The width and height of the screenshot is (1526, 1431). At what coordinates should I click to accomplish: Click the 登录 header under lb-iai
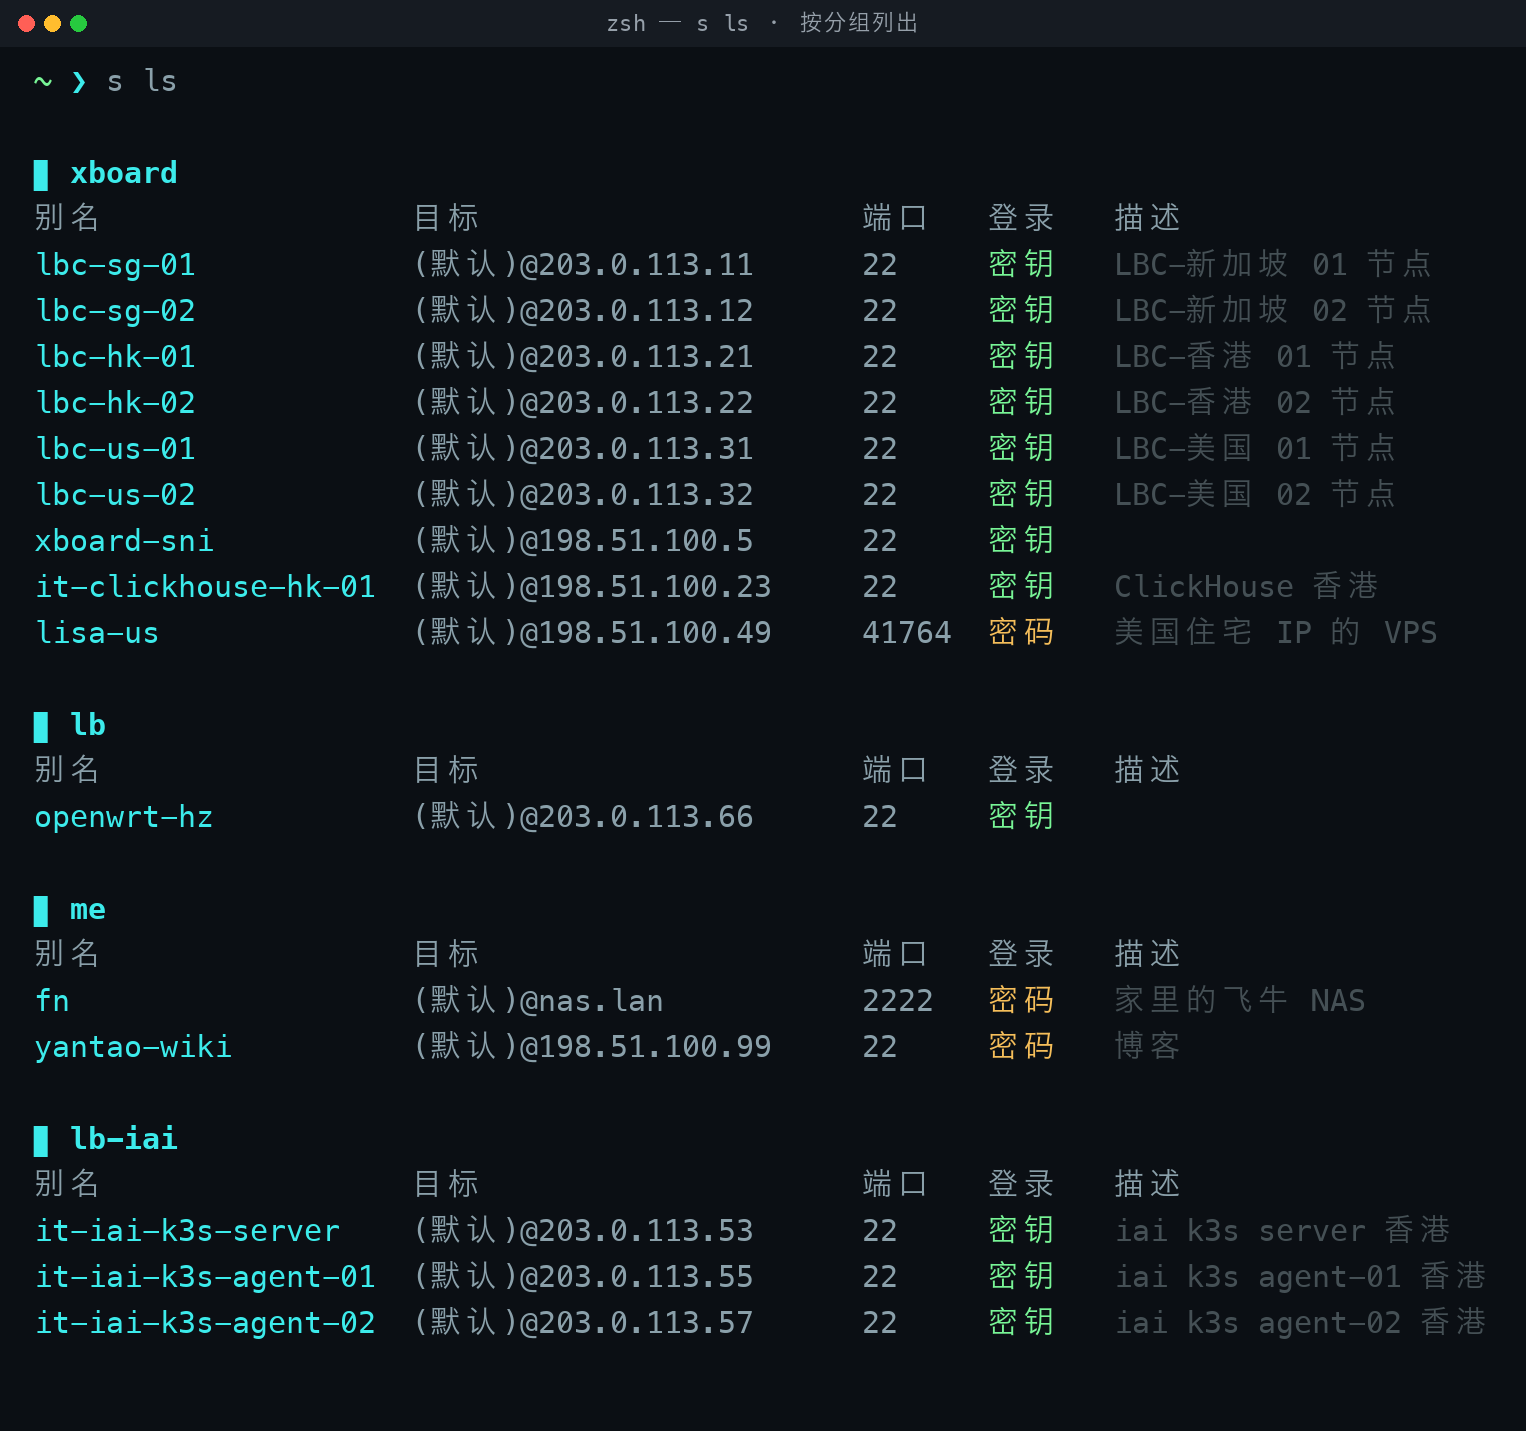tap(1021, 1184)
